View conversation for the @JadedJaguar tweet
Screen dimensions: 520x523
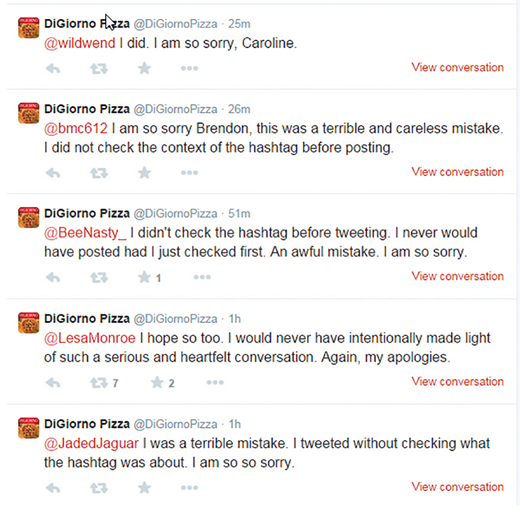[x=457, y=487]
